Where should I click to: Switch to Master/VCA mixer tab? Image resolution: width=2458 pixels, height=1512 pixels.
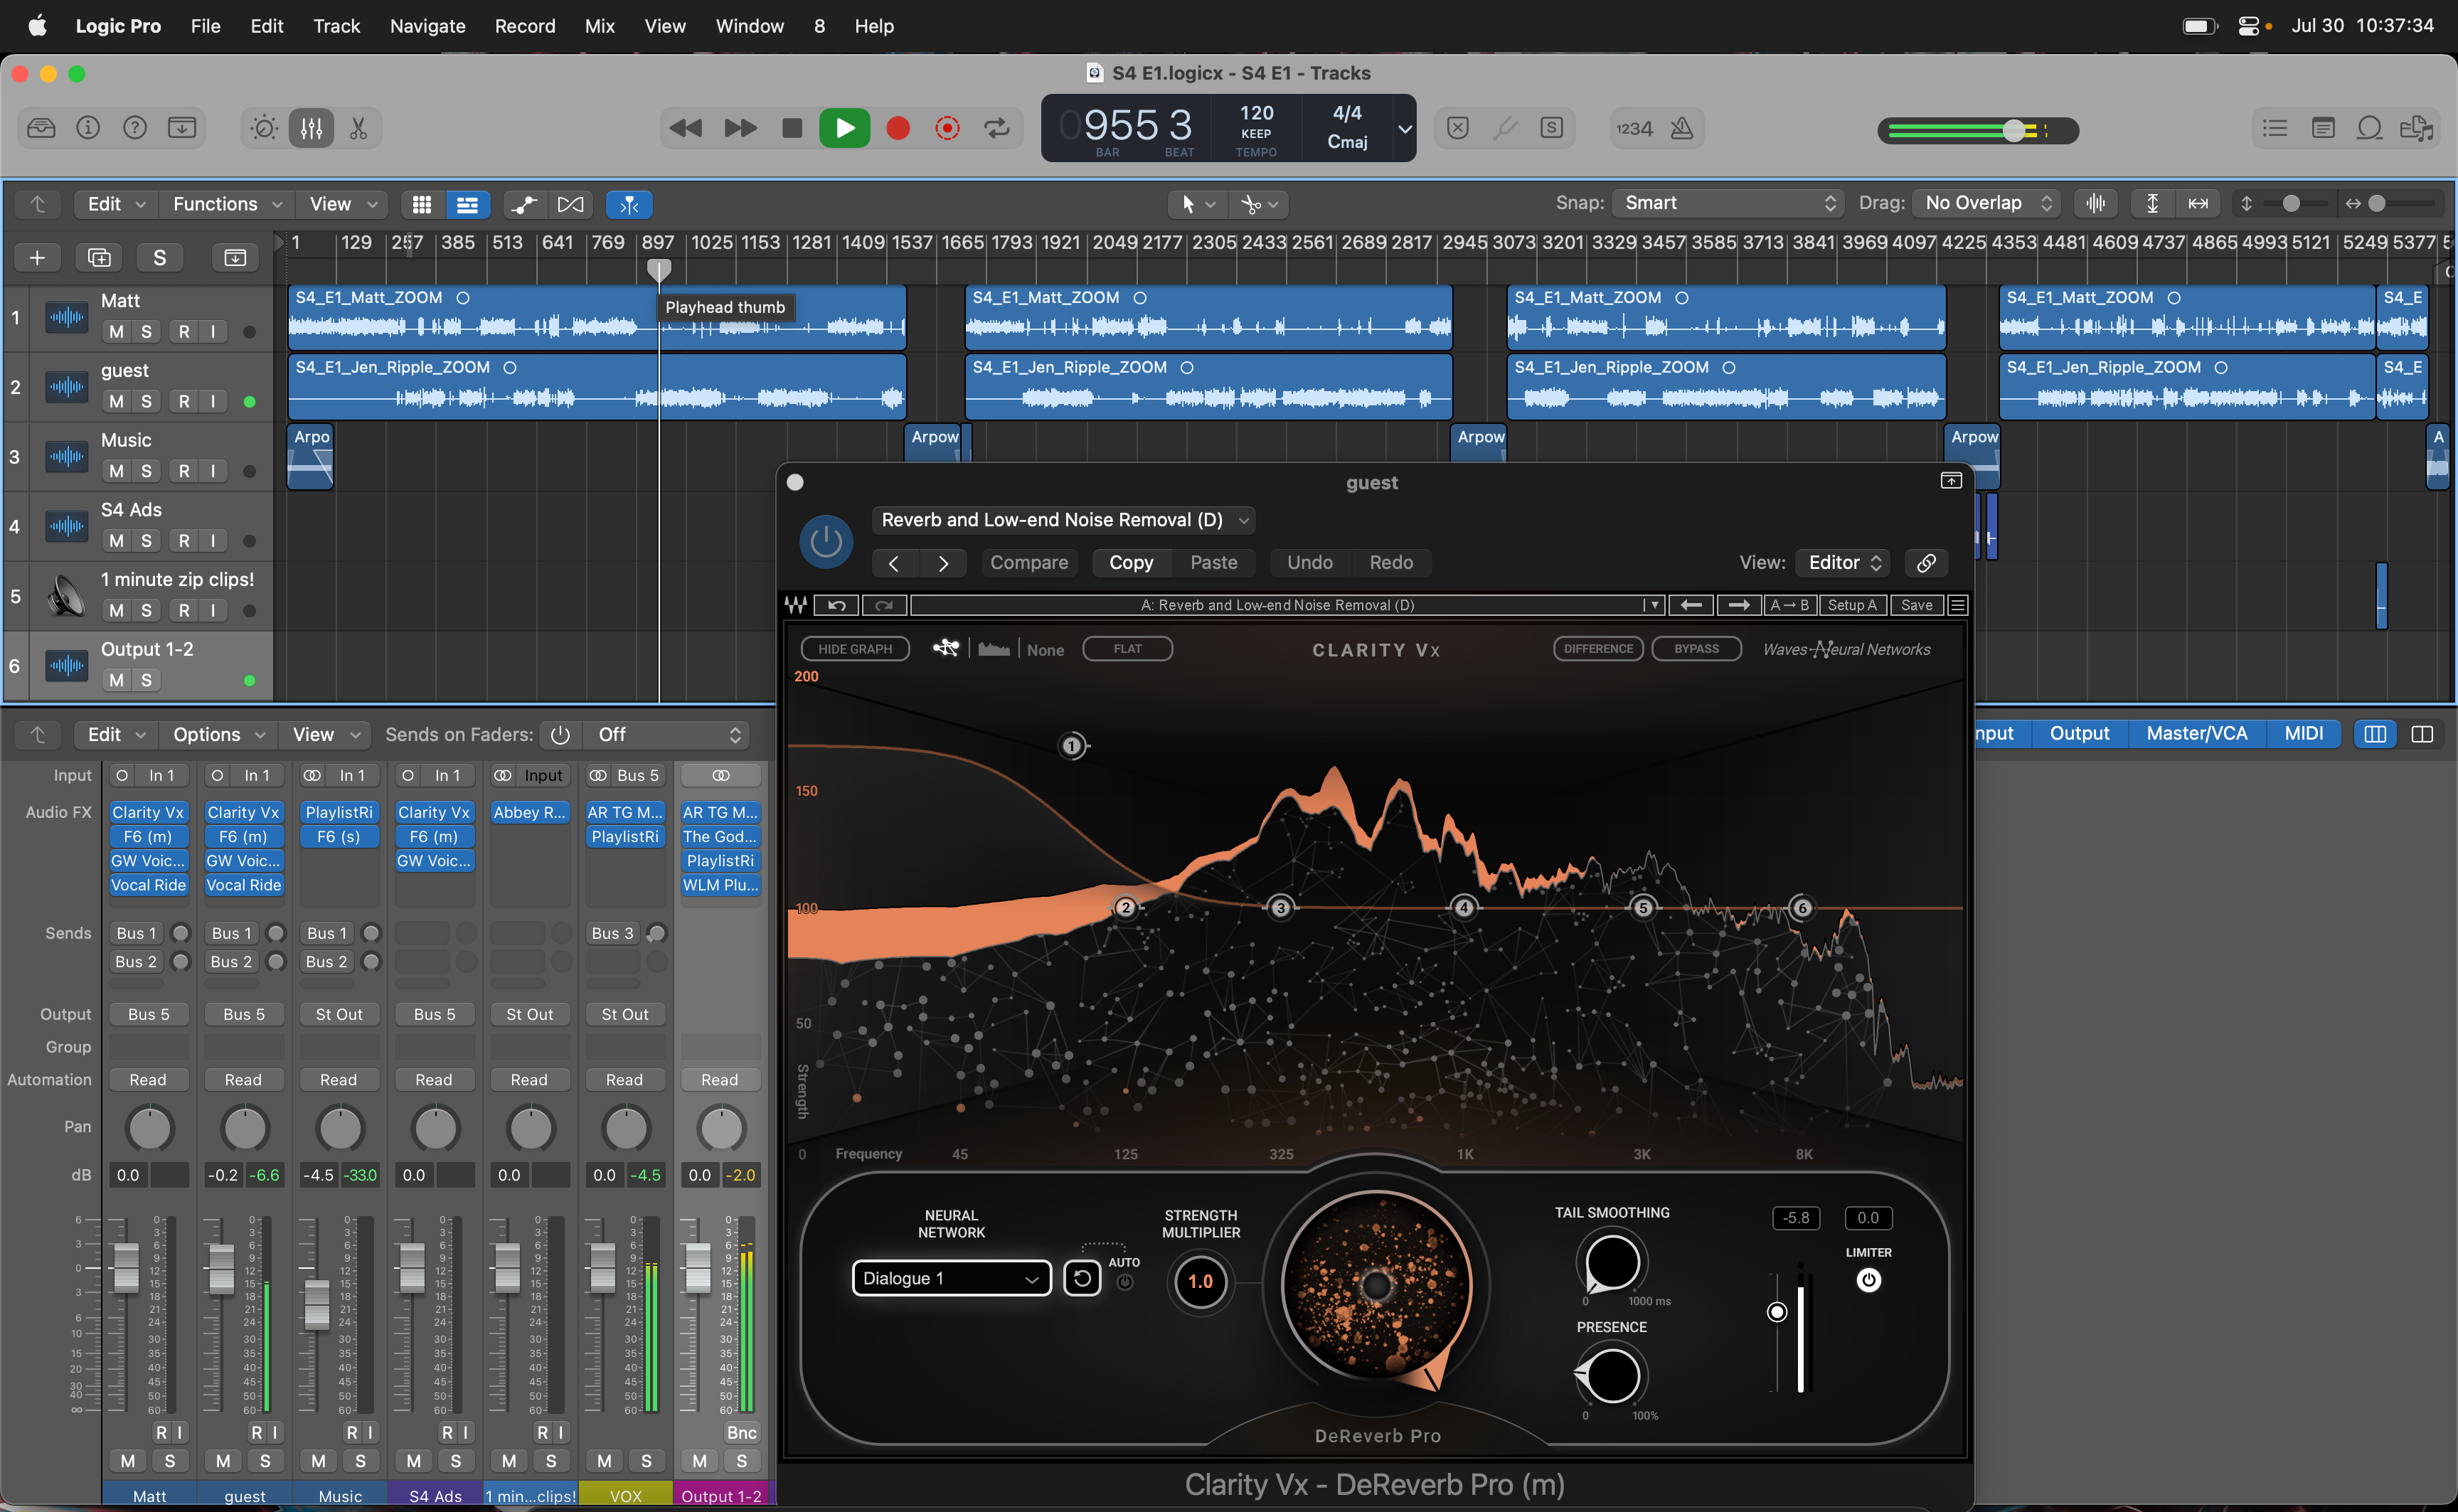point(2196,734)
